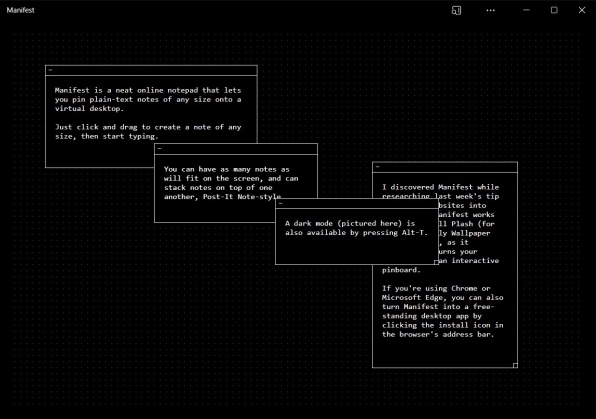Click the text 'size, then start typing.'
Viewport: 596px width, 419px height.
coord(106,136)
